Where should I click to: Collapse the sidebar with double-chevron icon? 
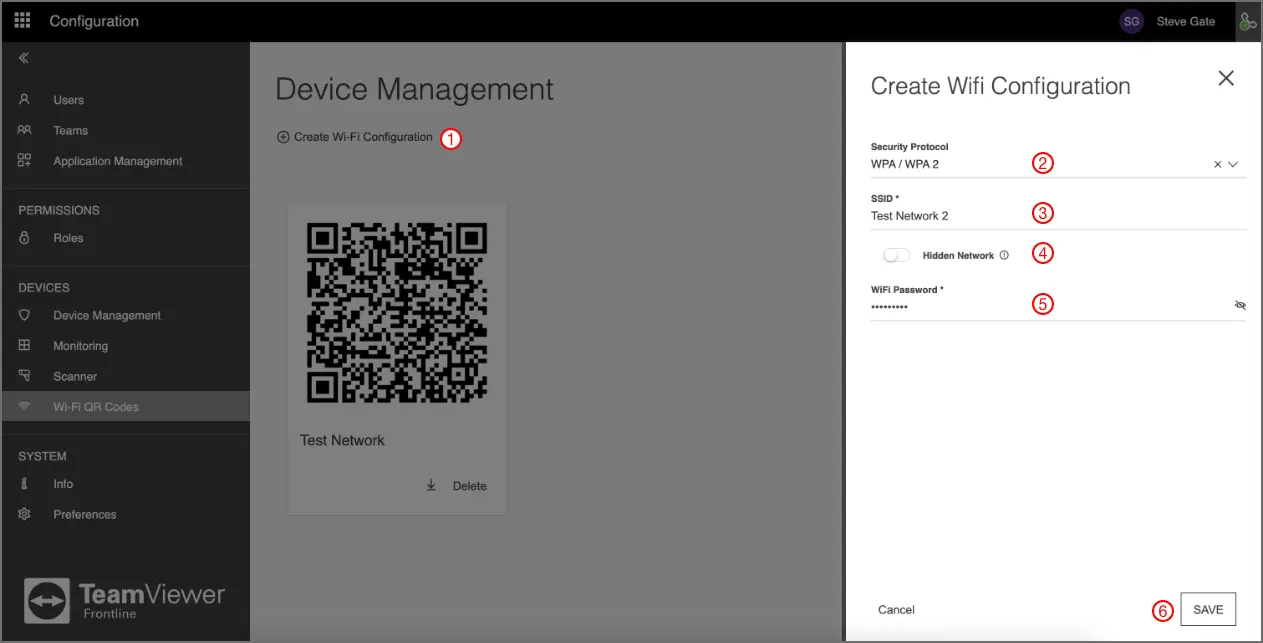(x=24, y=58)
